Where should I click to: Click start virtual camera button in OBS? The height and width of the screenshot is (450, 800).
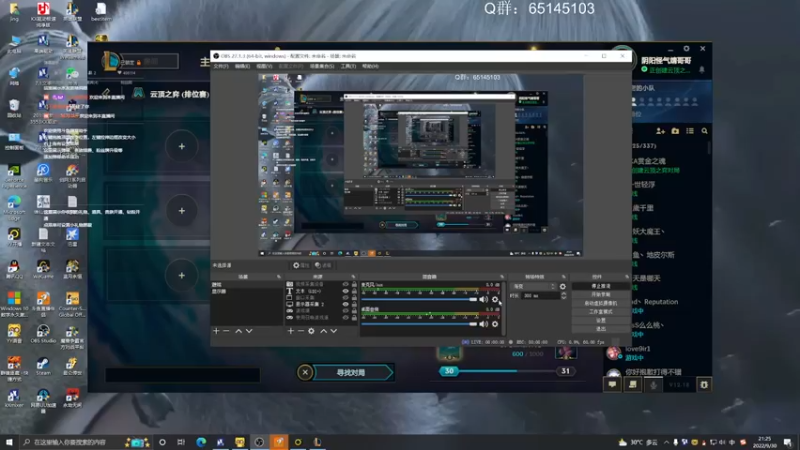pos(601,303)
